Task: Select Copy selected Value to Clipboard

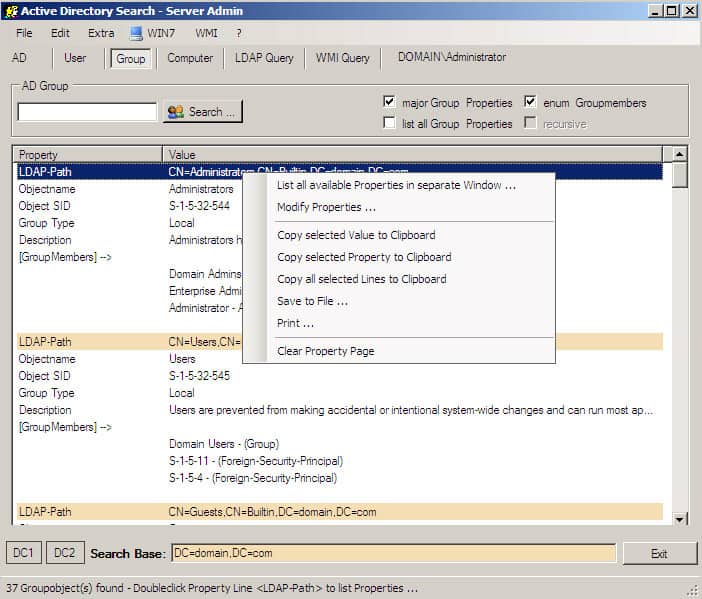Action: 356,235
